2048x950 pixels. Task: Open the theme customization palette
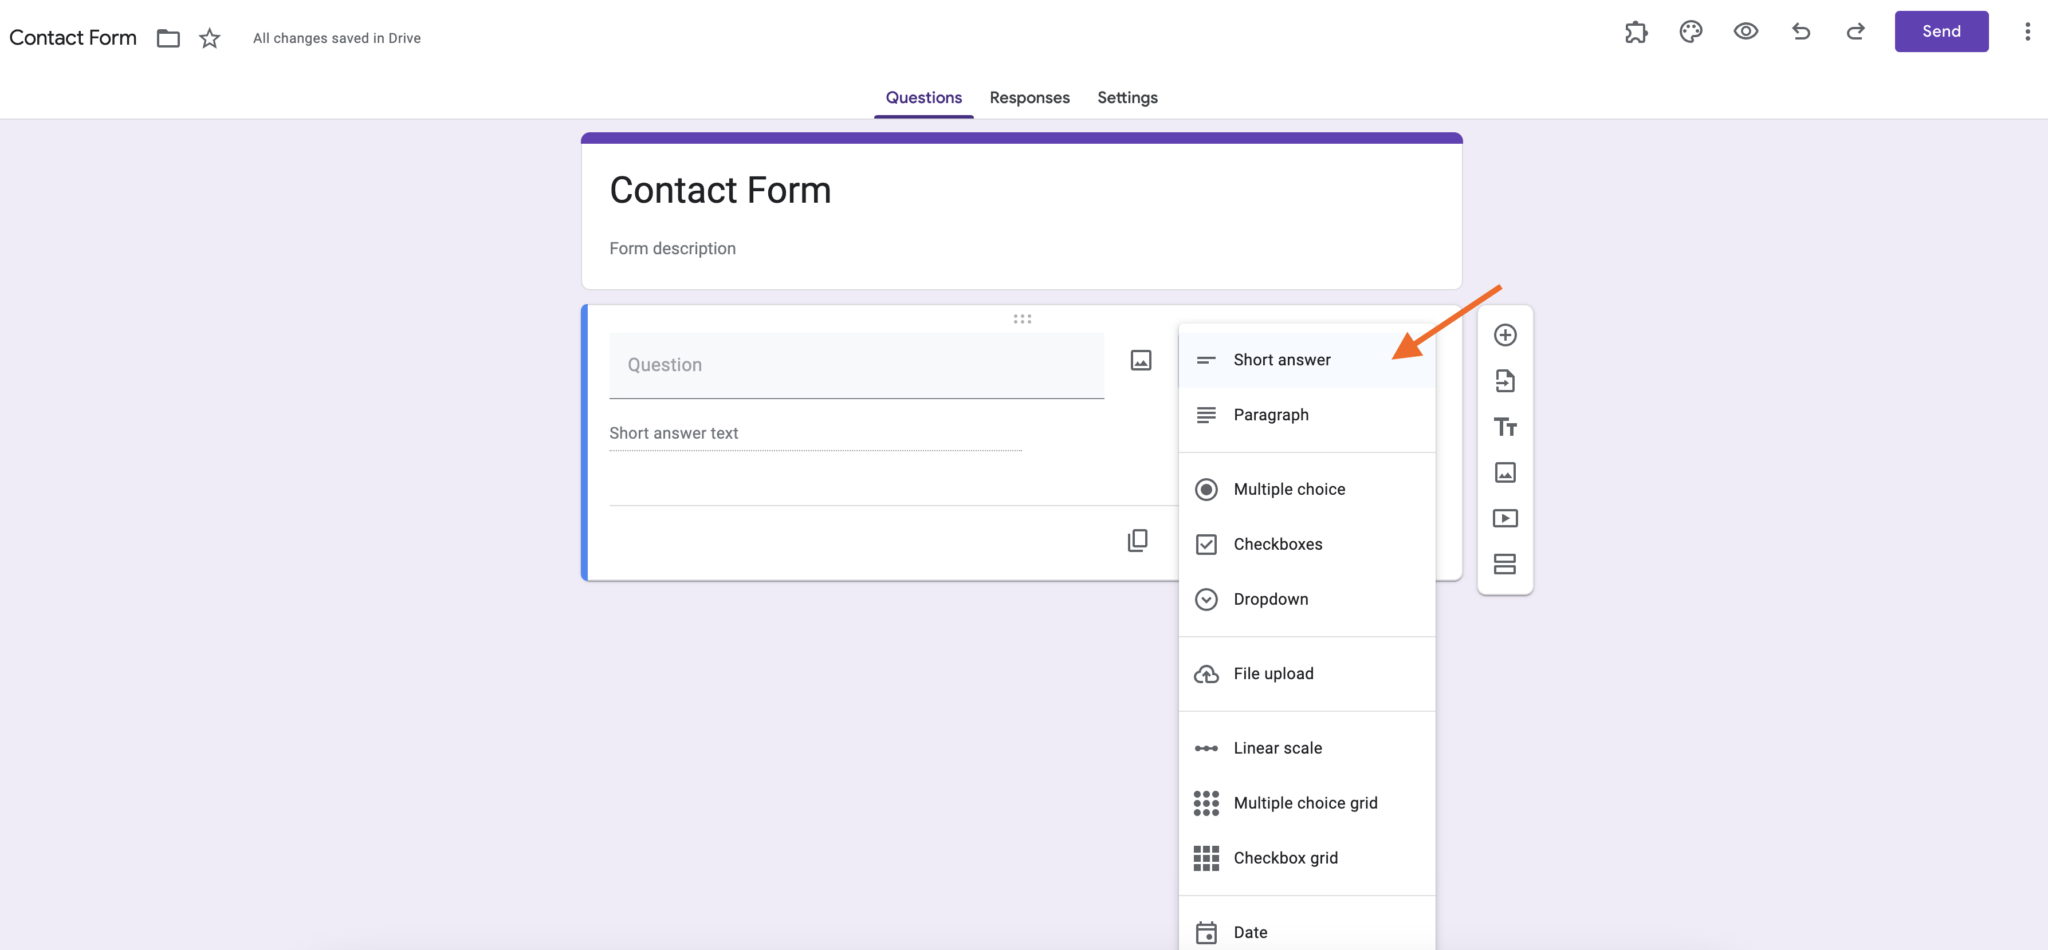click(1691, 31)
